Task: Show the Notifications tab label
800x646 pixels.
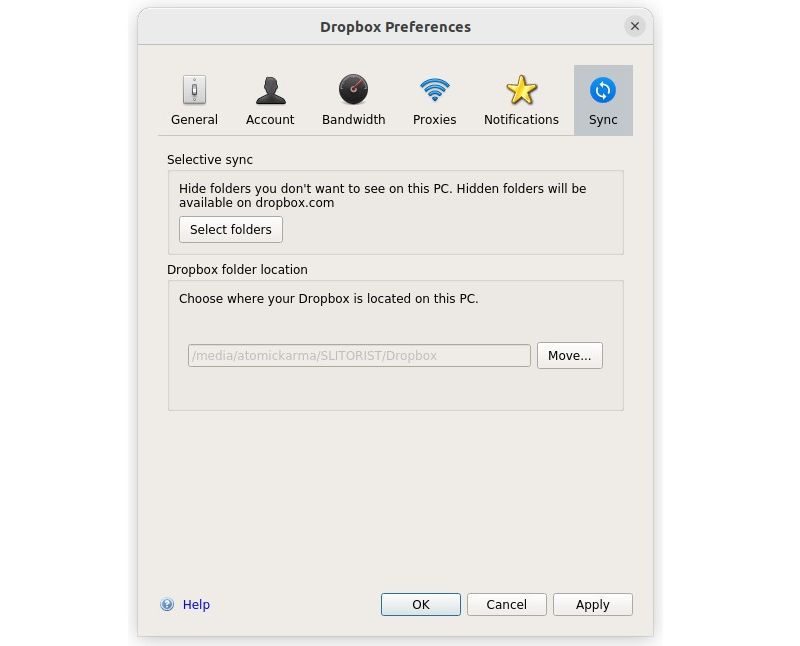Action: pyautogui.click(x=521, y=120)
